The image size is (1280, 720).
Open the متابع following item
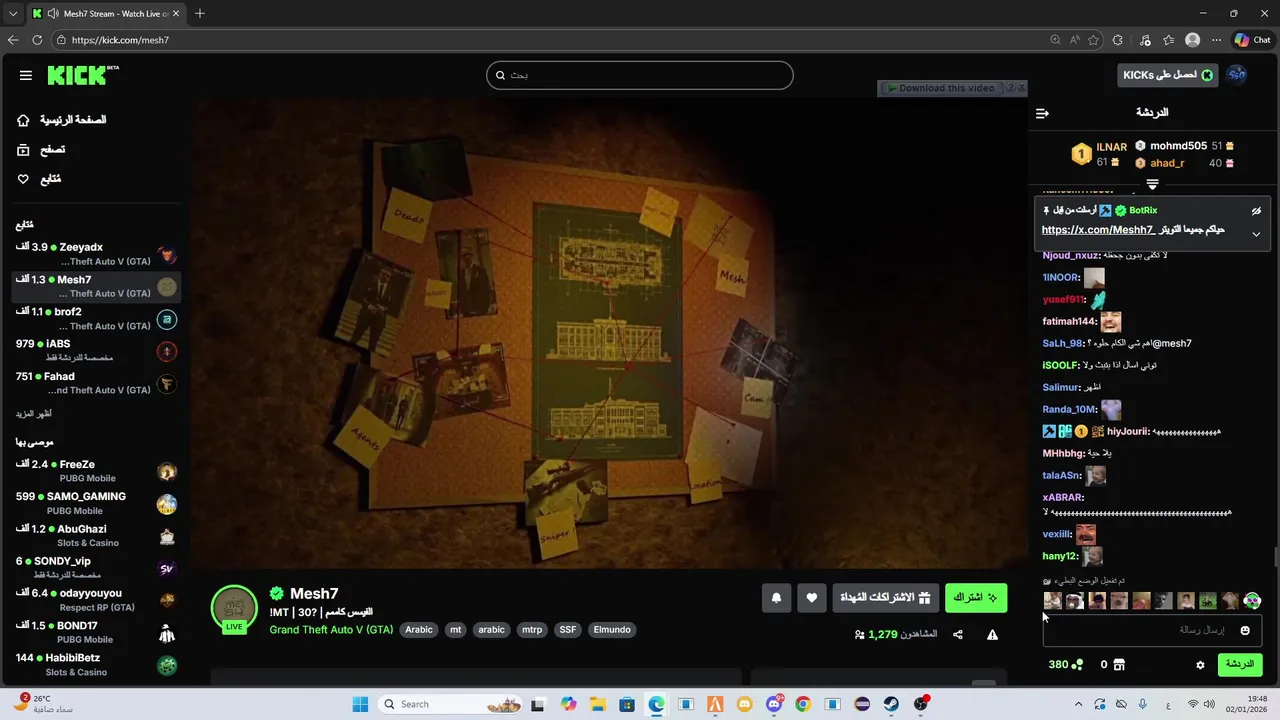(39, 179)
